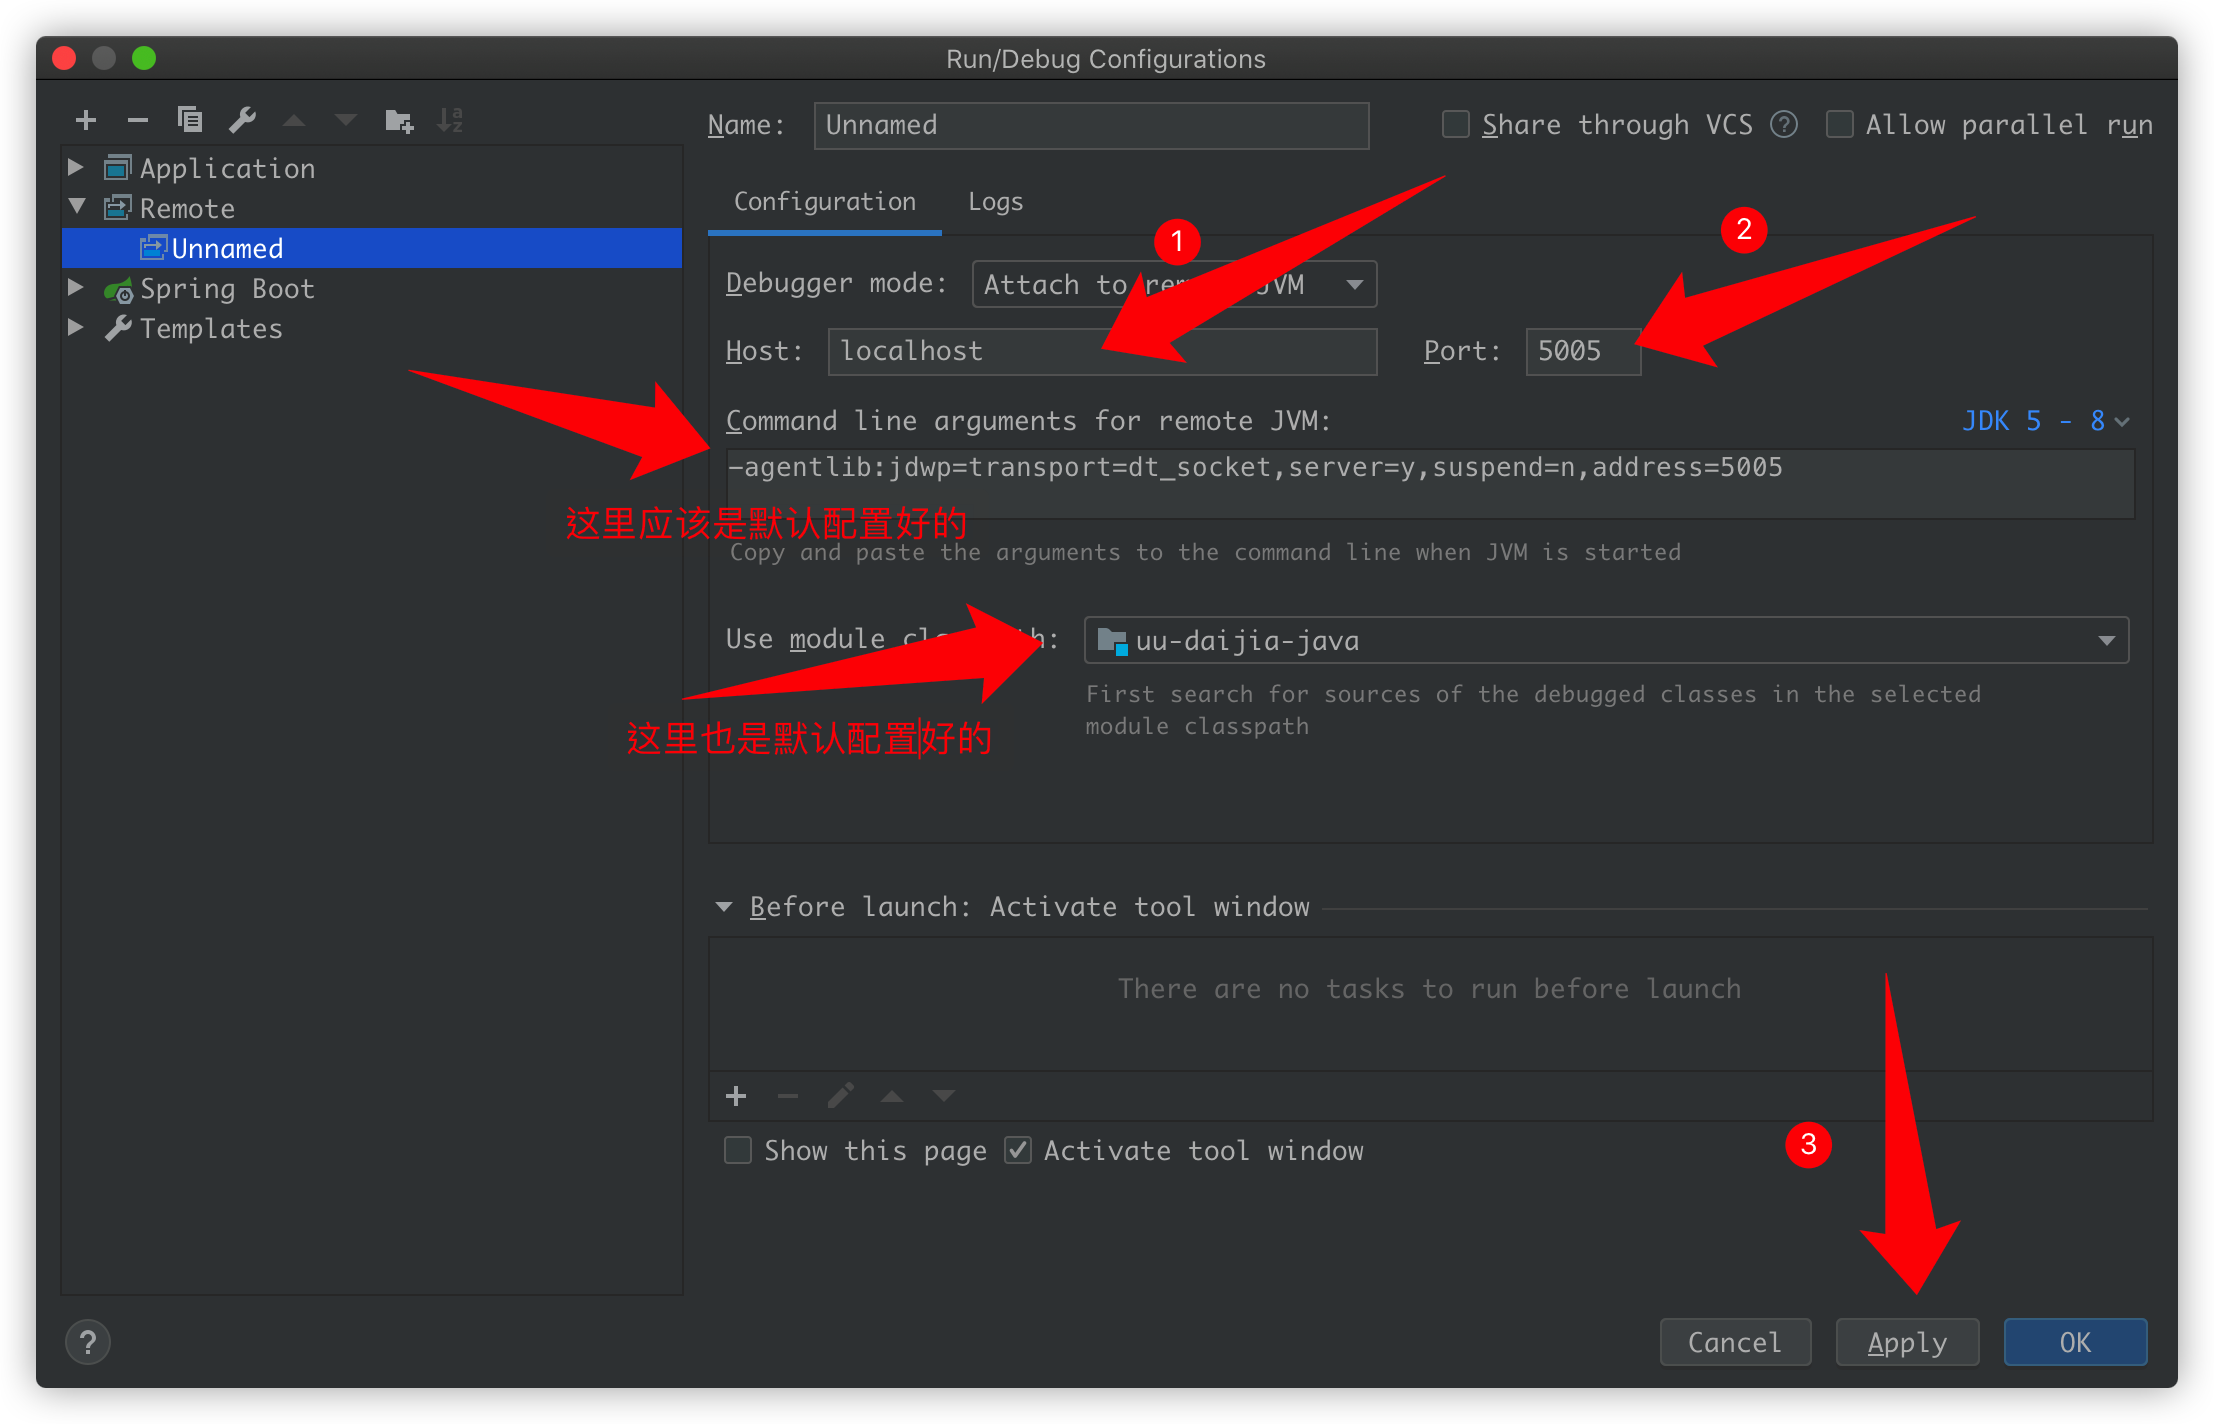The width and height of the screenshot is (2214, 1424).
Task: Move before launch task down
Action: point(944,1096)
